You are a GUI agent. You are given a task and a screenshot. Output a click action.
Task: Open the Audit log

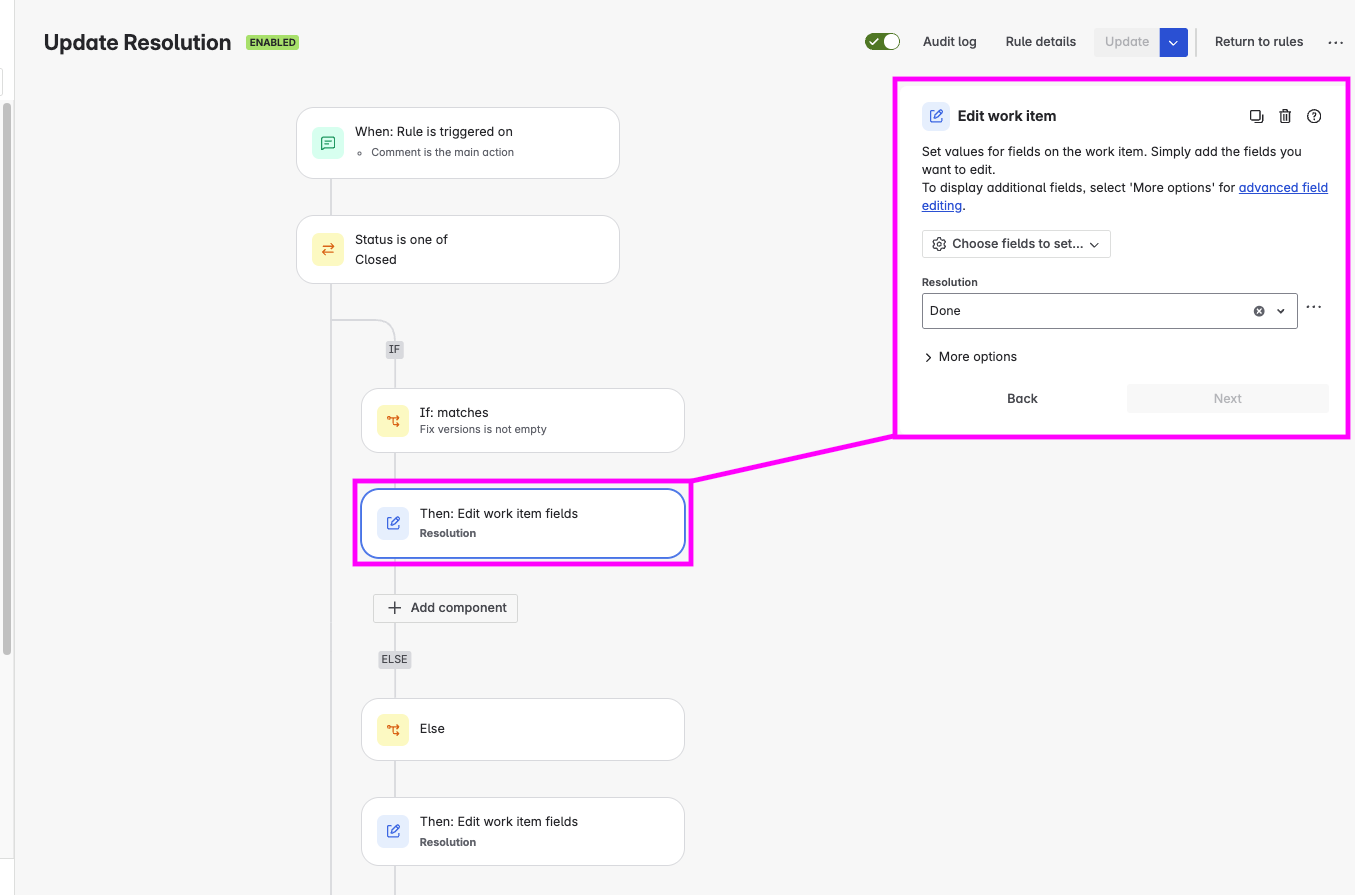click(950, 42)
